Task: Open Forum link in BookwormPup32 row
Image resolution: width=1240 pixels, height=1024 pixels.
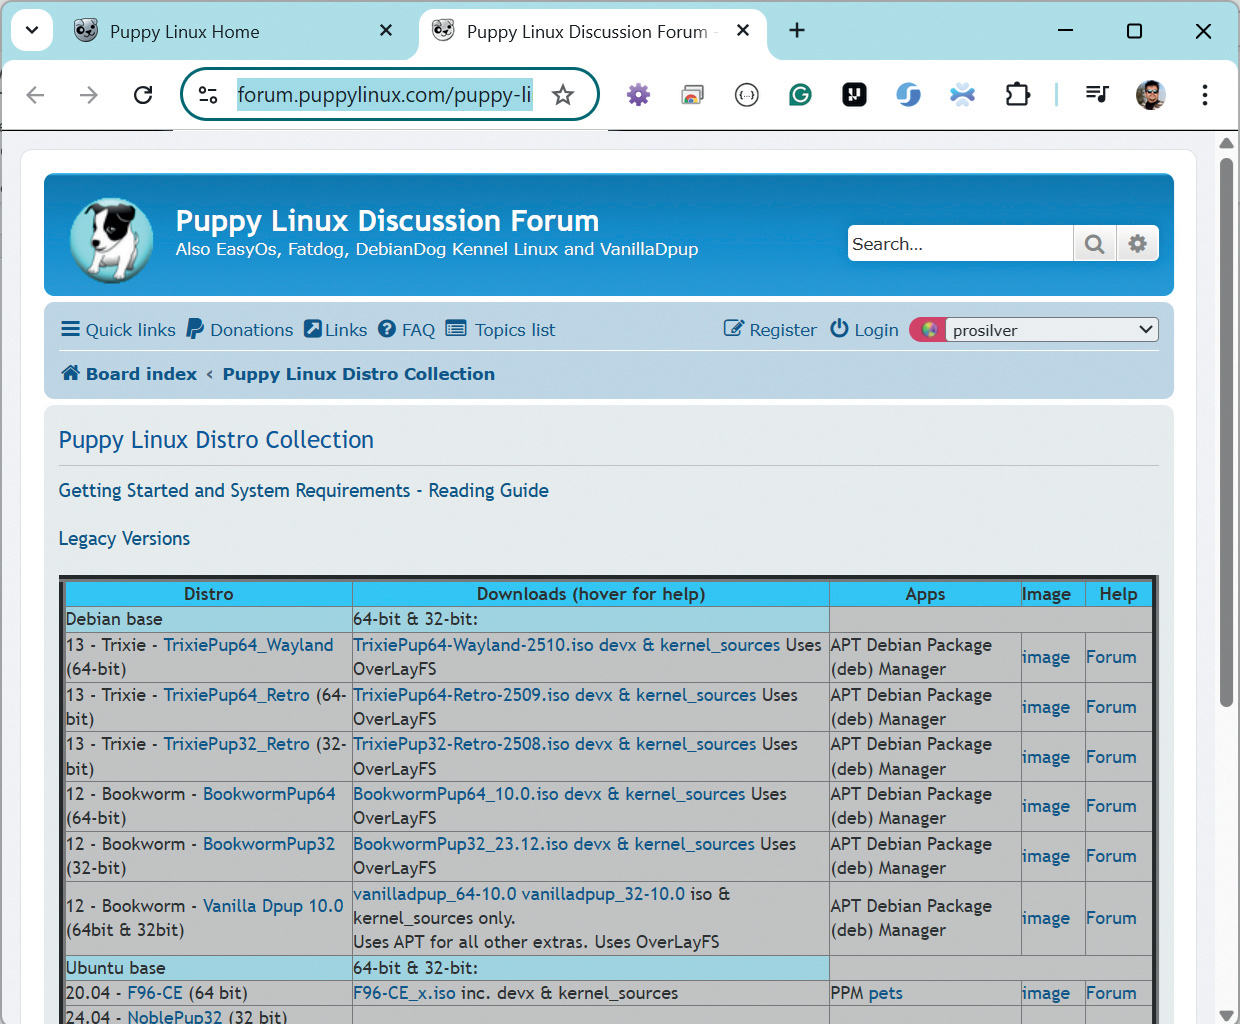Action: pyautogui.click(x=1111, y=856)
